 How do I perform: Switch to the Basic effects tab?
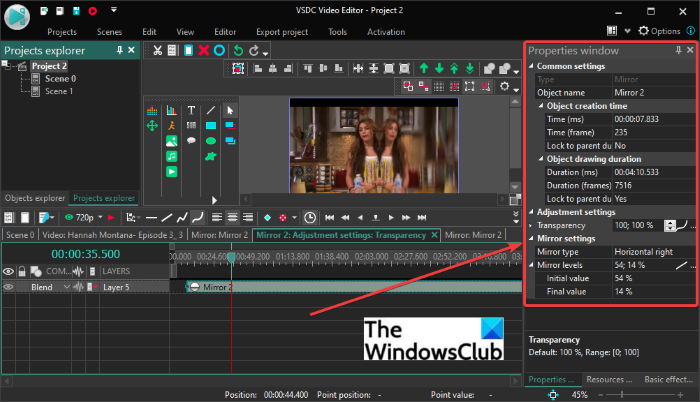[x=668, y=380]
